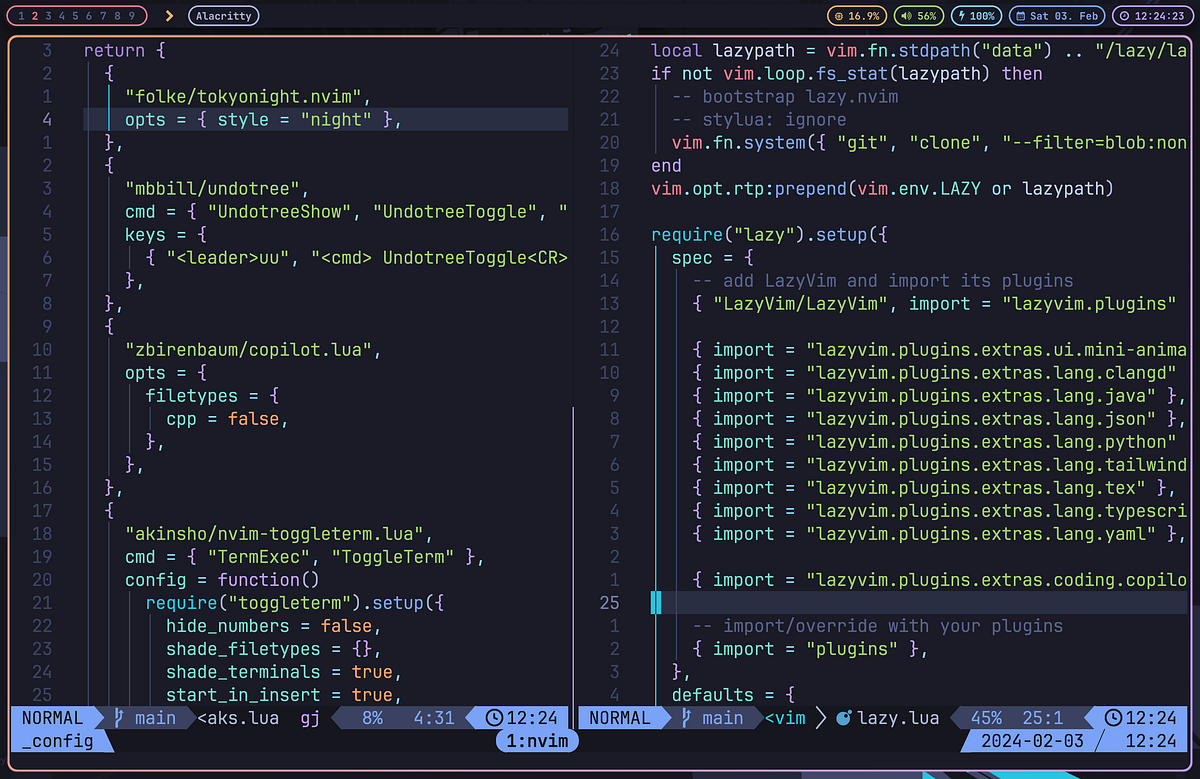Viewport: 1200px width, 779px height.
Task: Click the git branch icon in left statusline
Action: tap(118, 717)
